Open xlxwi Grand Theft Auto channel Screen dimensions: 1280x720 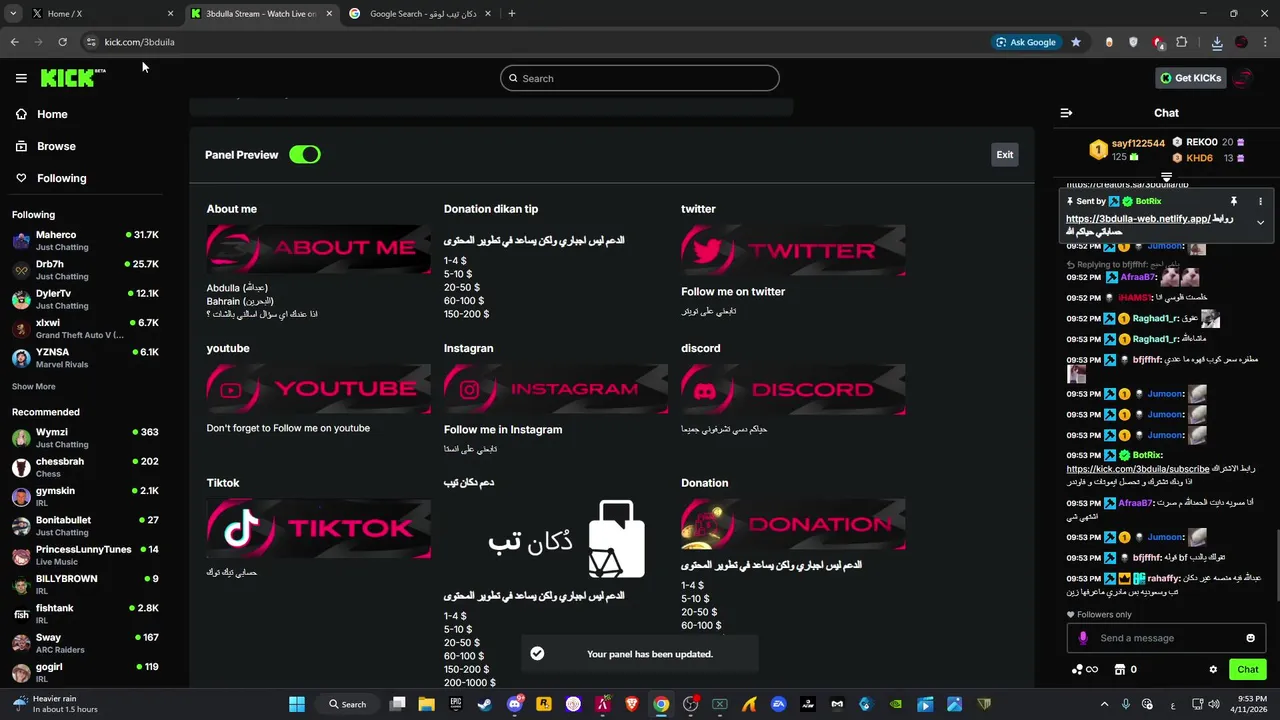point(85,328)
